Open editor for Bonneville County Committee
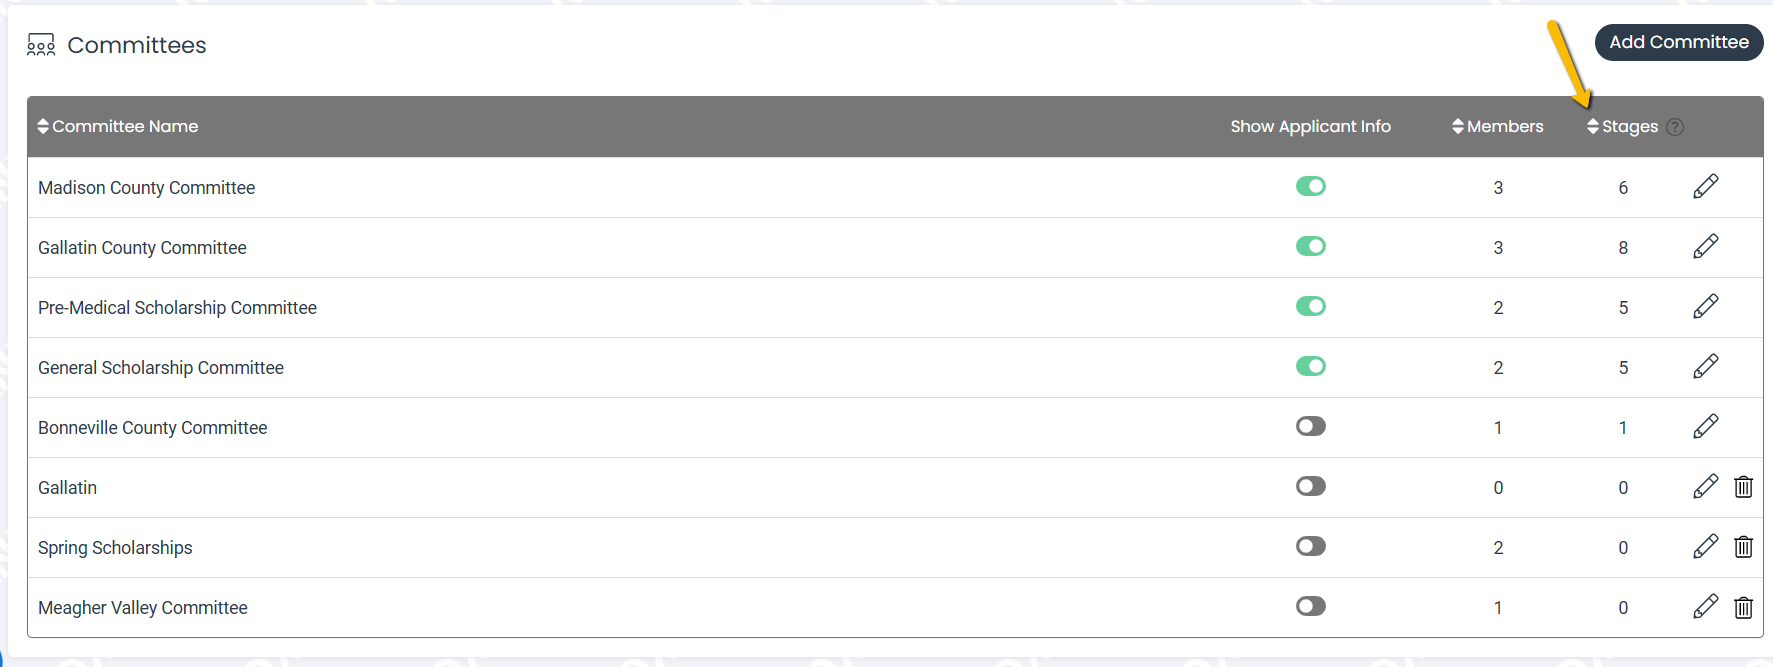 click(x=1706, y=426)
